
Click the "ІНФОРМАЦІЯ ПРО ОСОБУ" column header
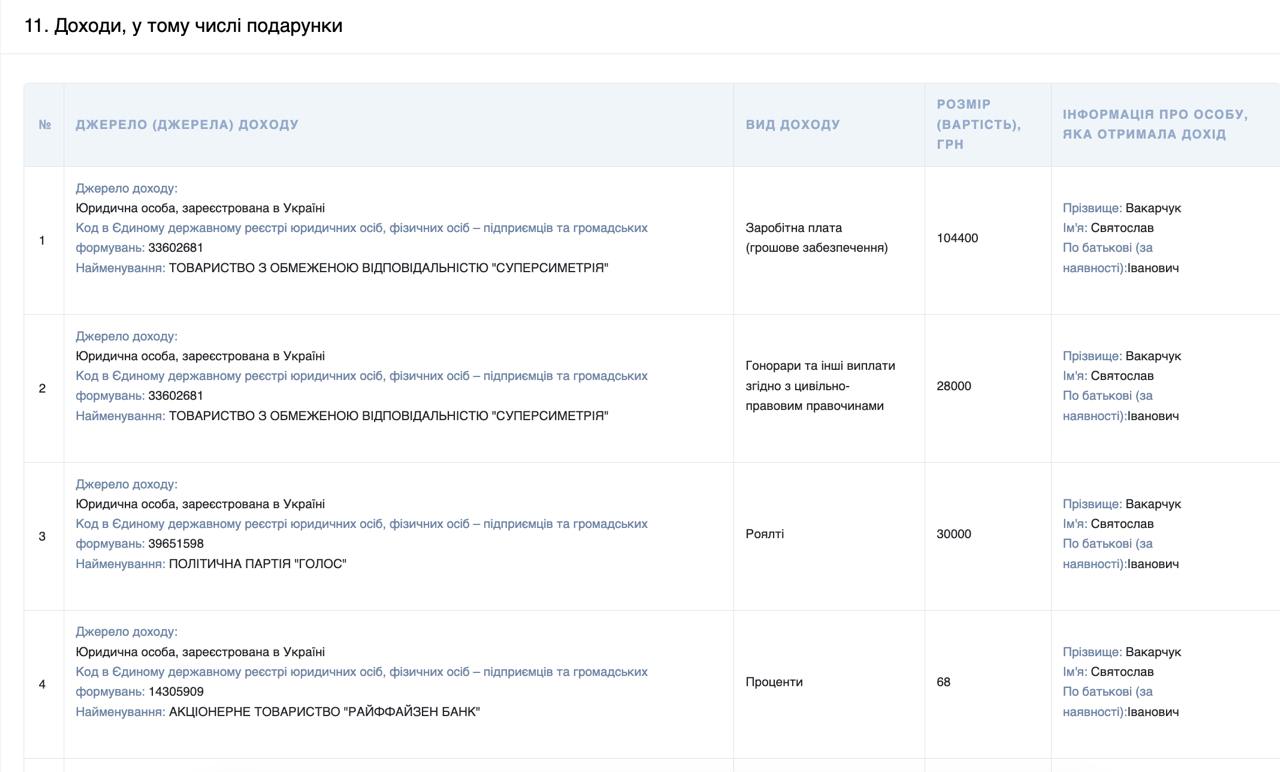pos(1156,124)
